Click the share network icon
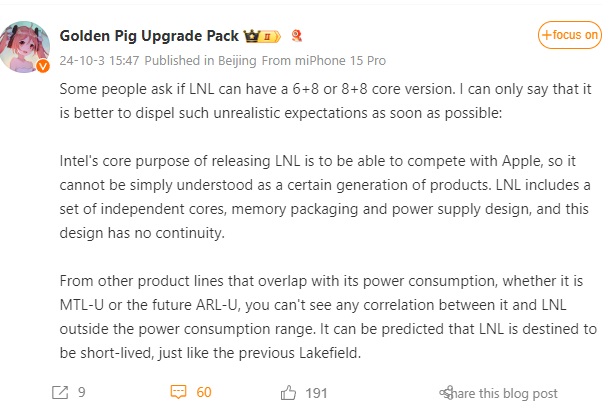 pyautogui.click(x=447, y=393)
